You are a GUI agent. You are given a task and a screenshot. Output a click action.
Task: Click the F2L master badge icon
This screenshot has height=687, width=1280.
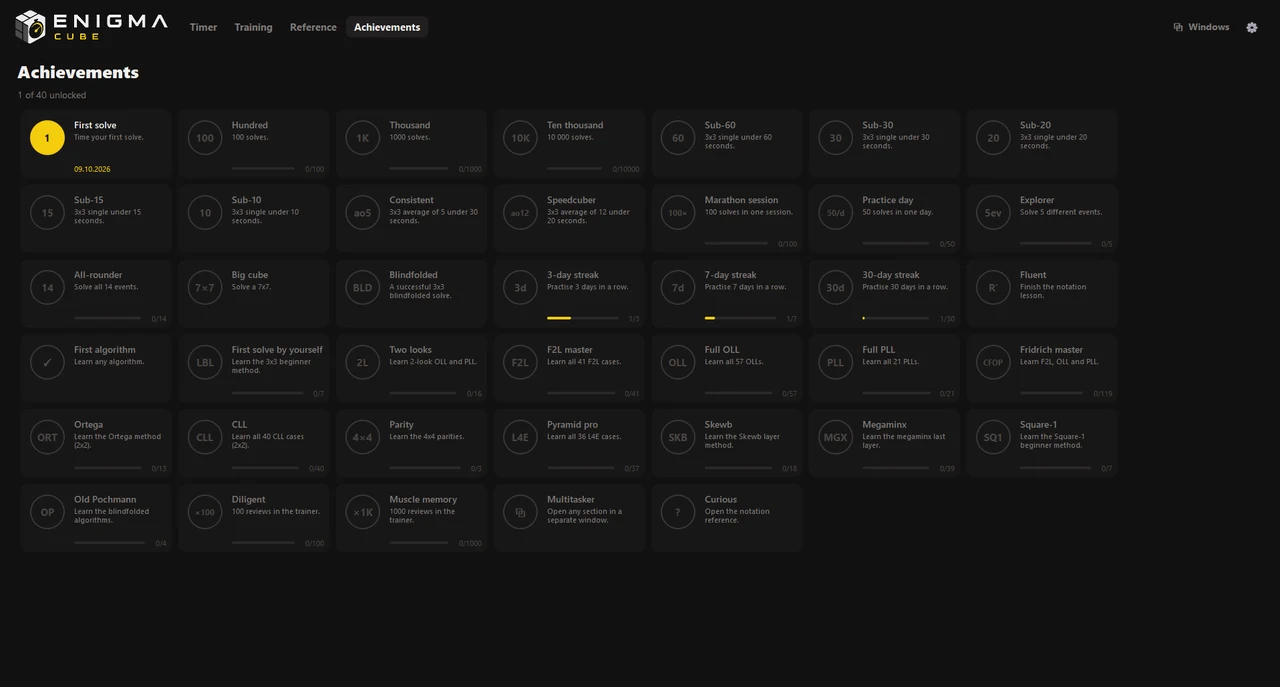(520, 363)
